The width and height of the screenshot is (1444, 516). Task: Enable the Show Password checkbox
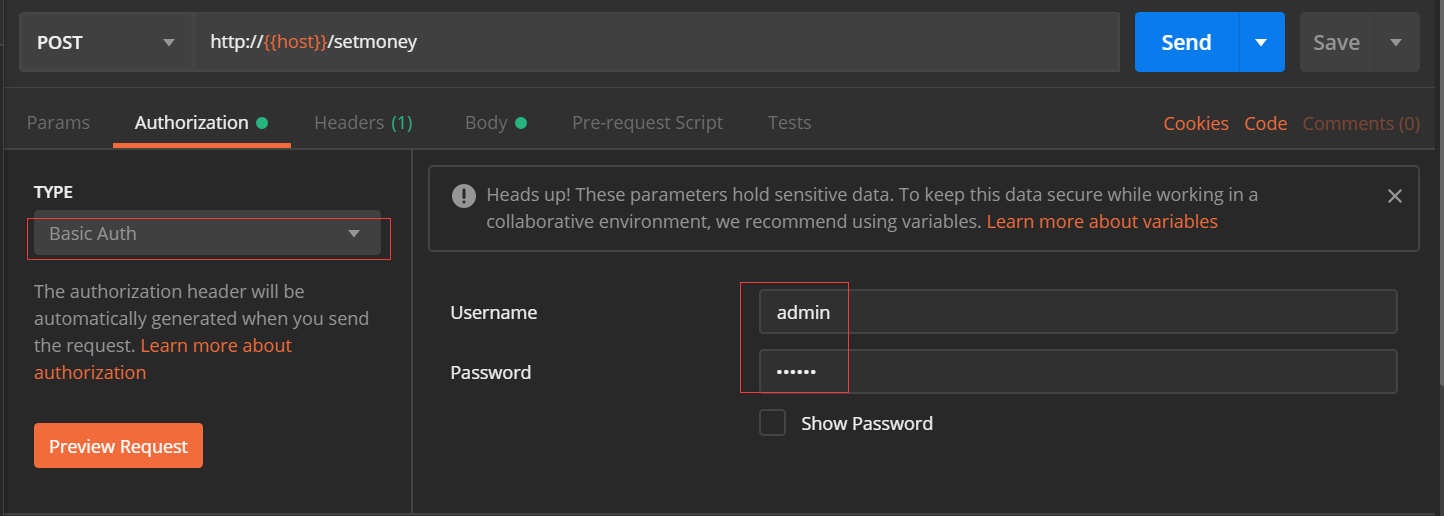point(772,423)
